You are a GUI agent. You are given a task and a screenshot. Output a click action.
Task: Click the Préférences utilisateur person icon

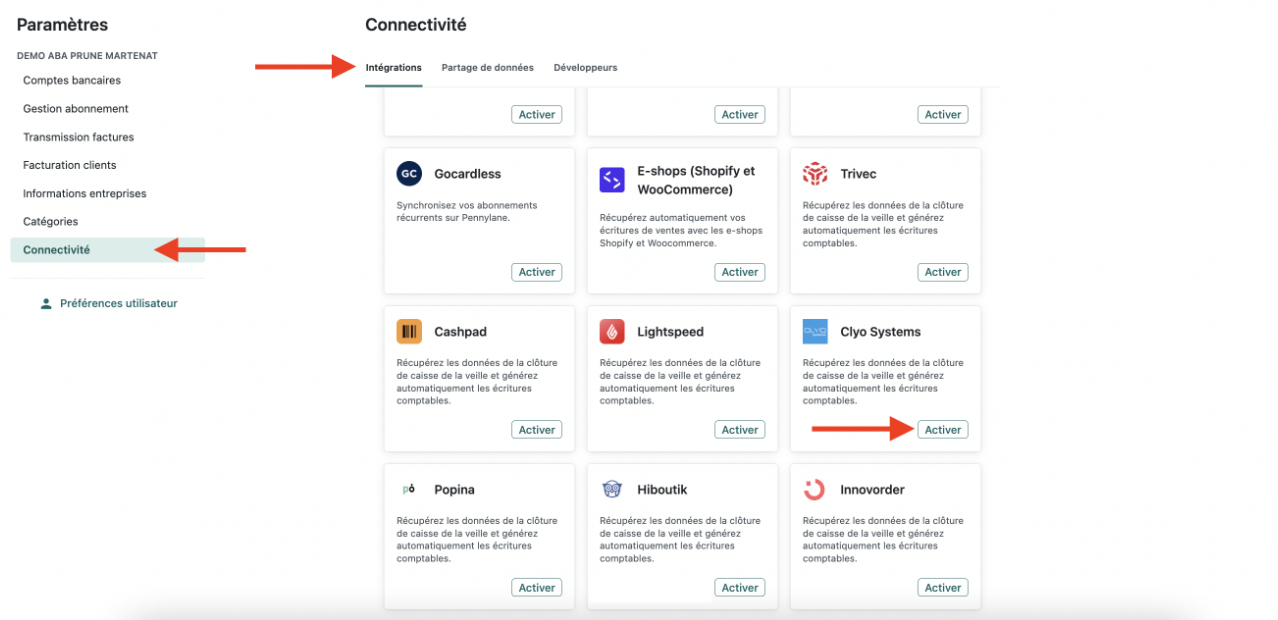click(x=46, y=303)
